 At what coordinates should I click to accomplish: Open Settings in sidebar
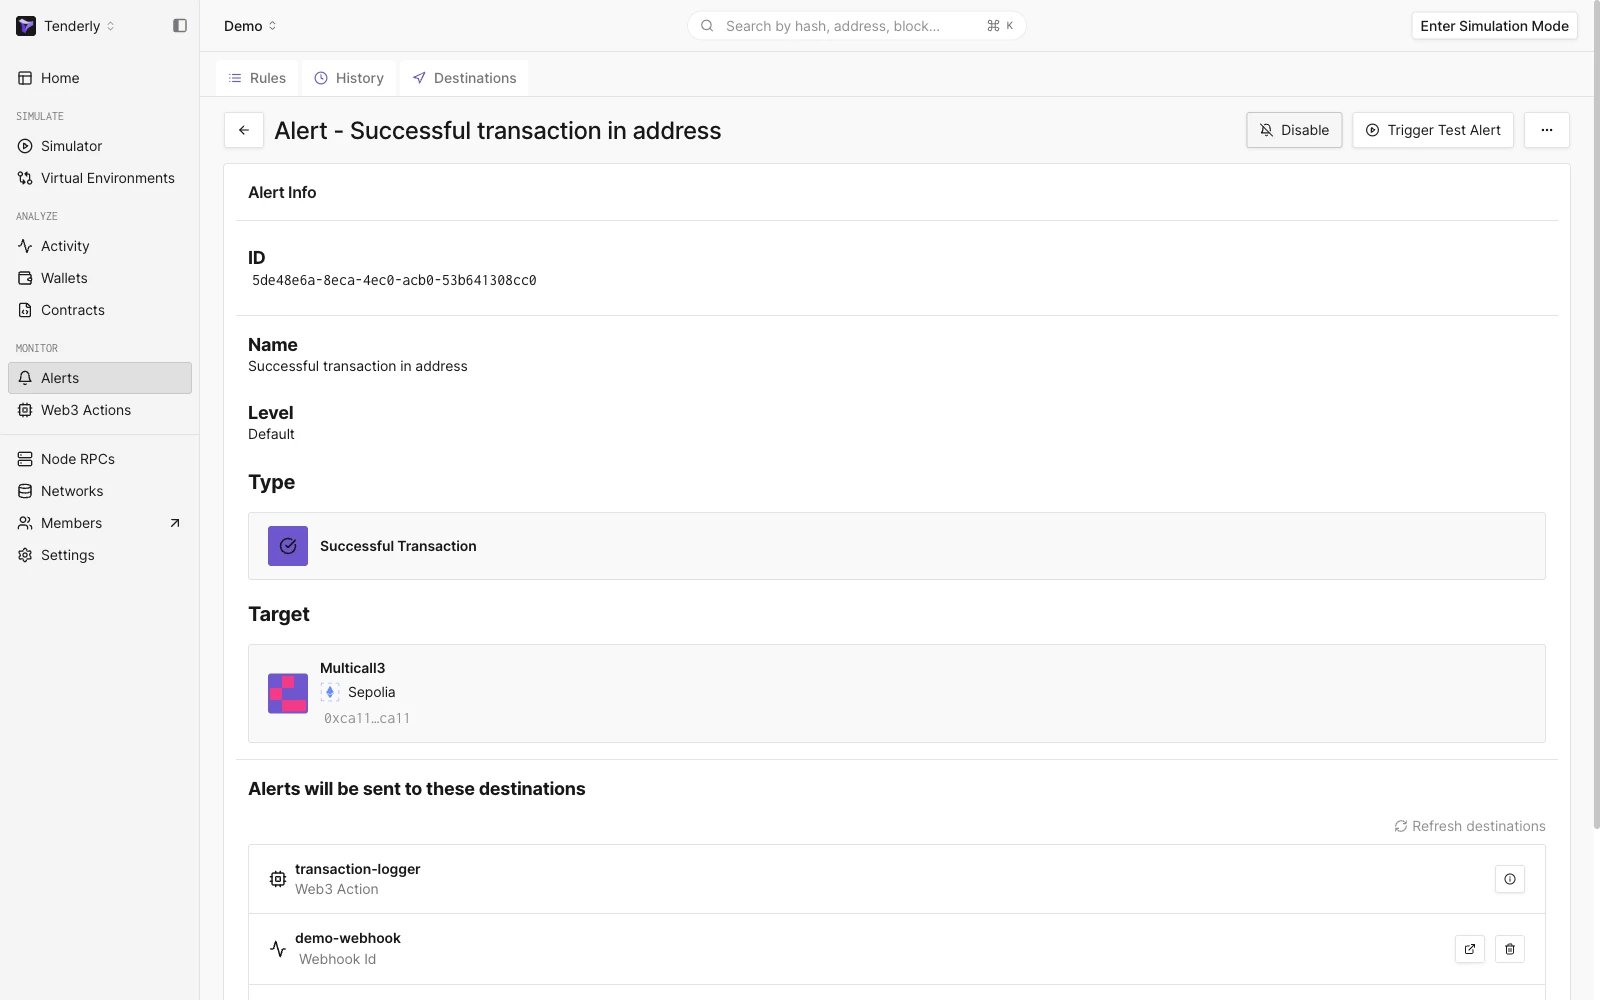click(x=100, y=555)
